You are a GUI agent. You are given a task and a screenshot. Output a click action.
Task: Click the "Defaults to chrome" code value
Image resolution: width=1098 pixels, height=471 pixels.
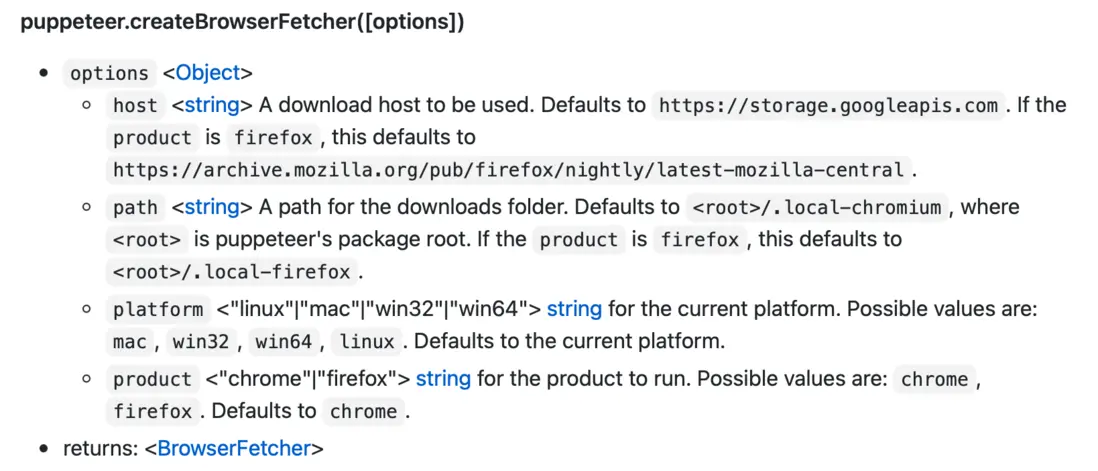point(363,411)
